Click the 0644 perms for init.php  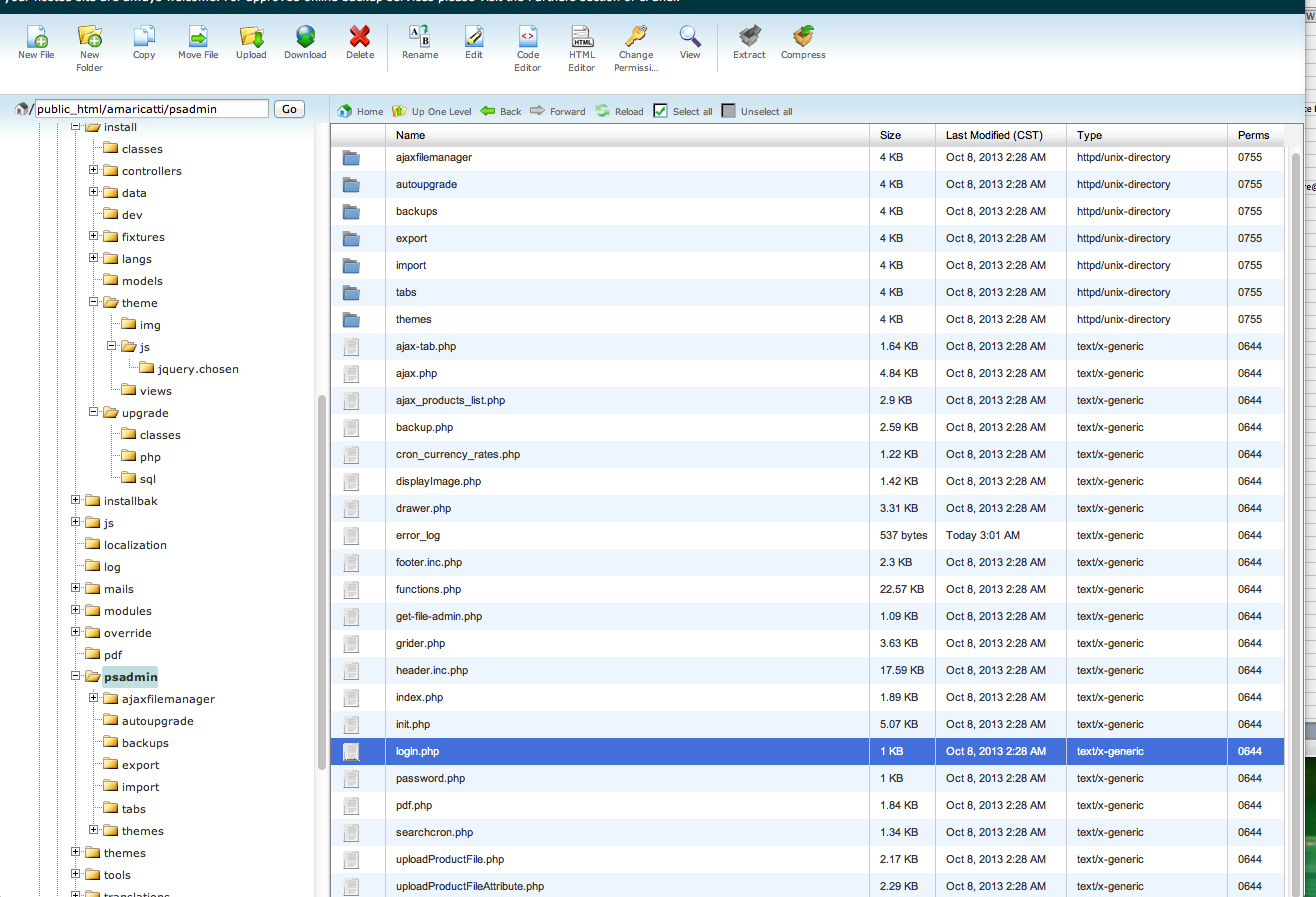pyautogui.click(x=1250, y=724)
